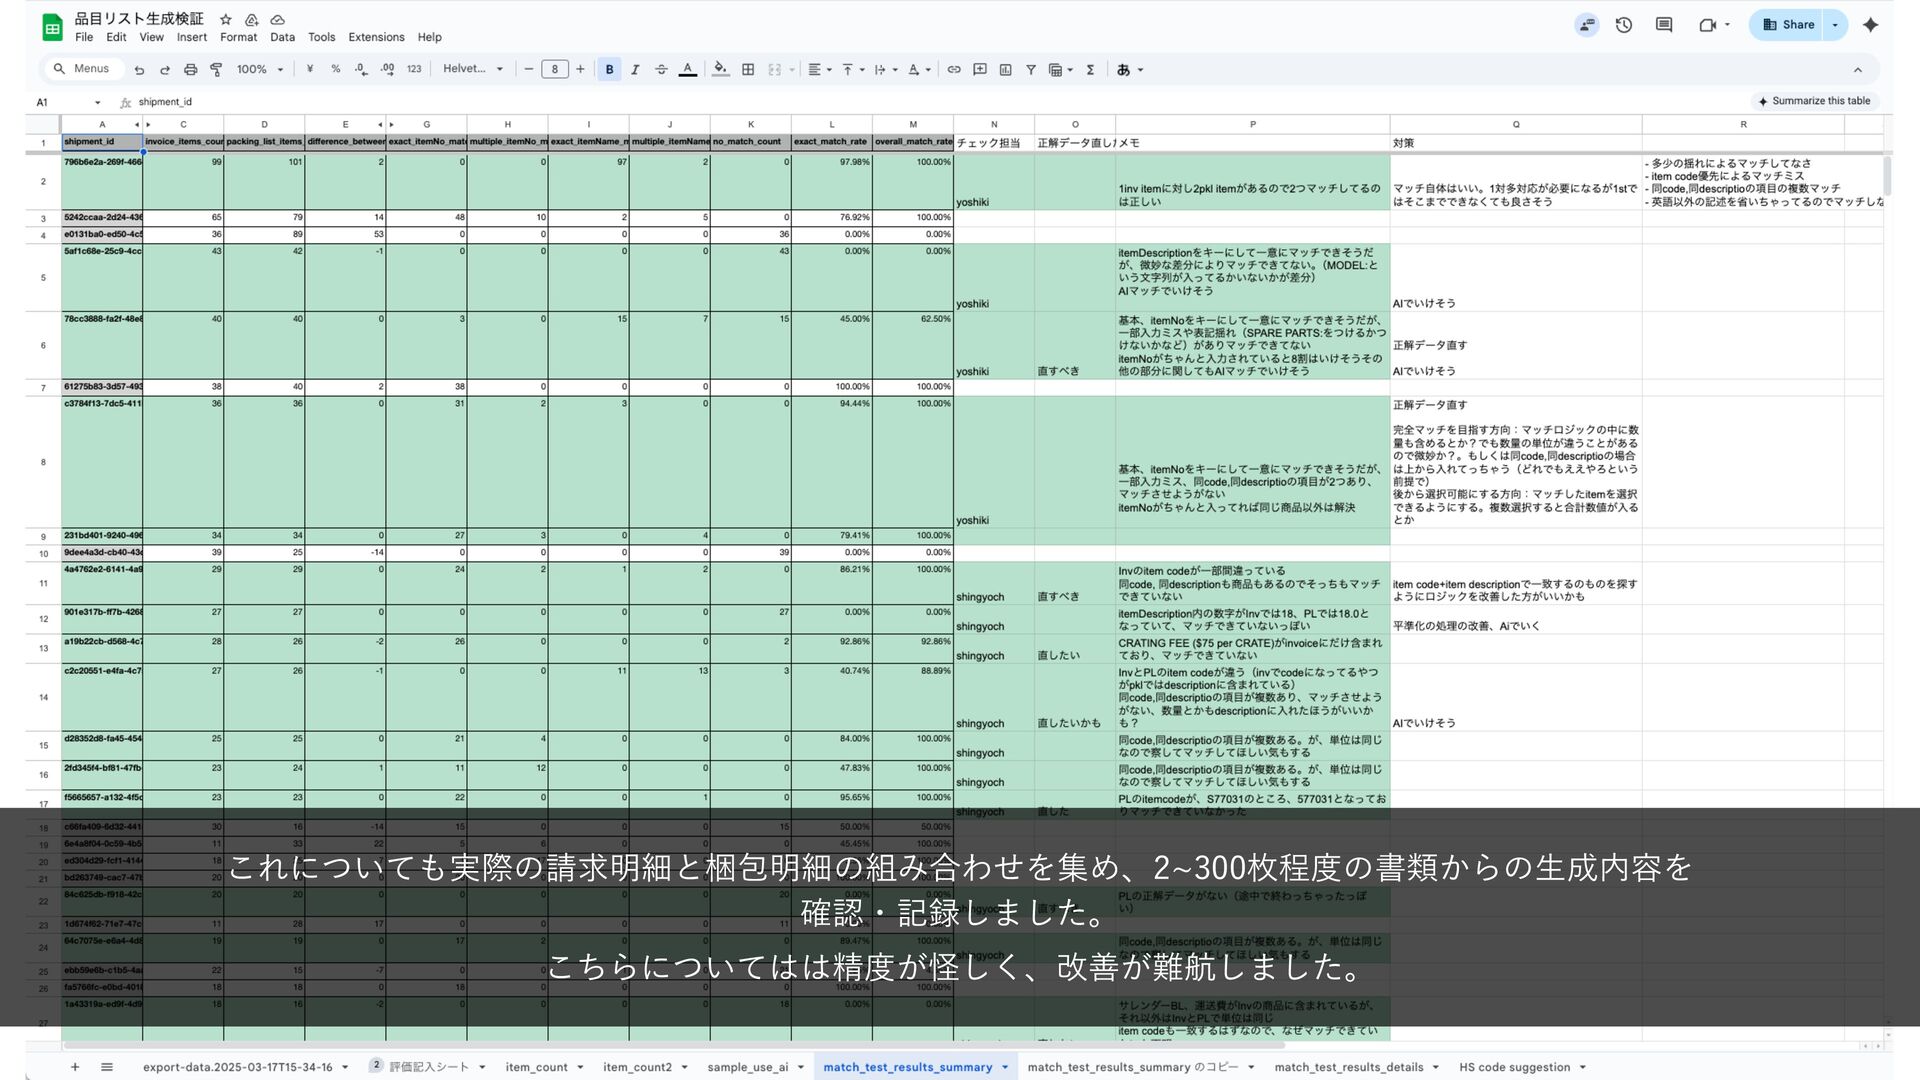Open the fill color picker
Screen dimensions: 1920x1080
(720, 69)
